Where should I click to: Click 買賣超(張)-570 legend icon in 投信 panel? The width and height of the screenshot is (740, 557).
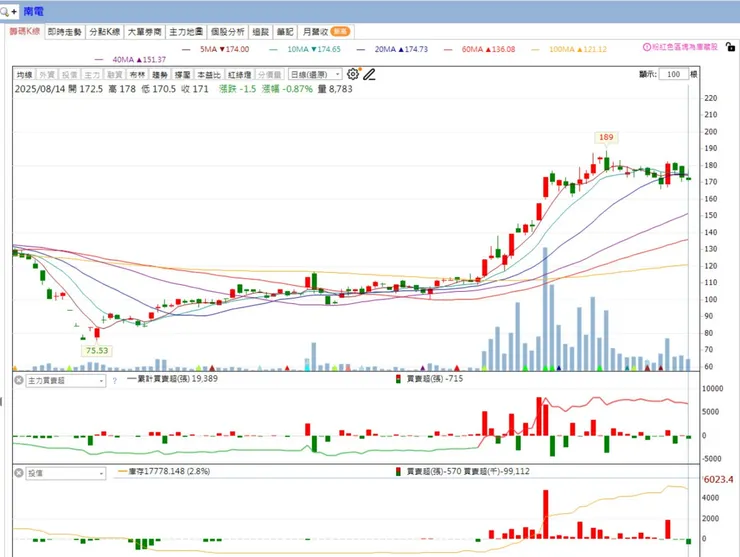pyautogui.click(x=398, y=472)
